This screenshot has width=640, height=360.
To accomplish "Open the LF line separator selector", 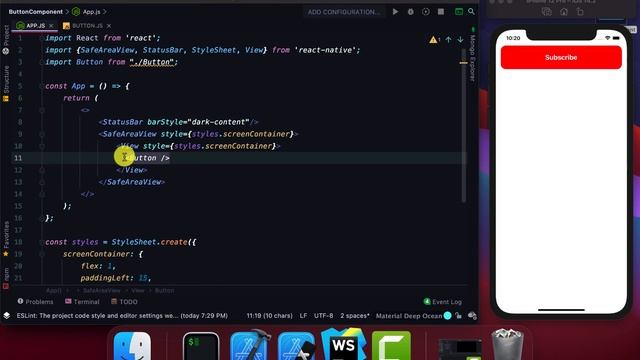I will 303,316.
